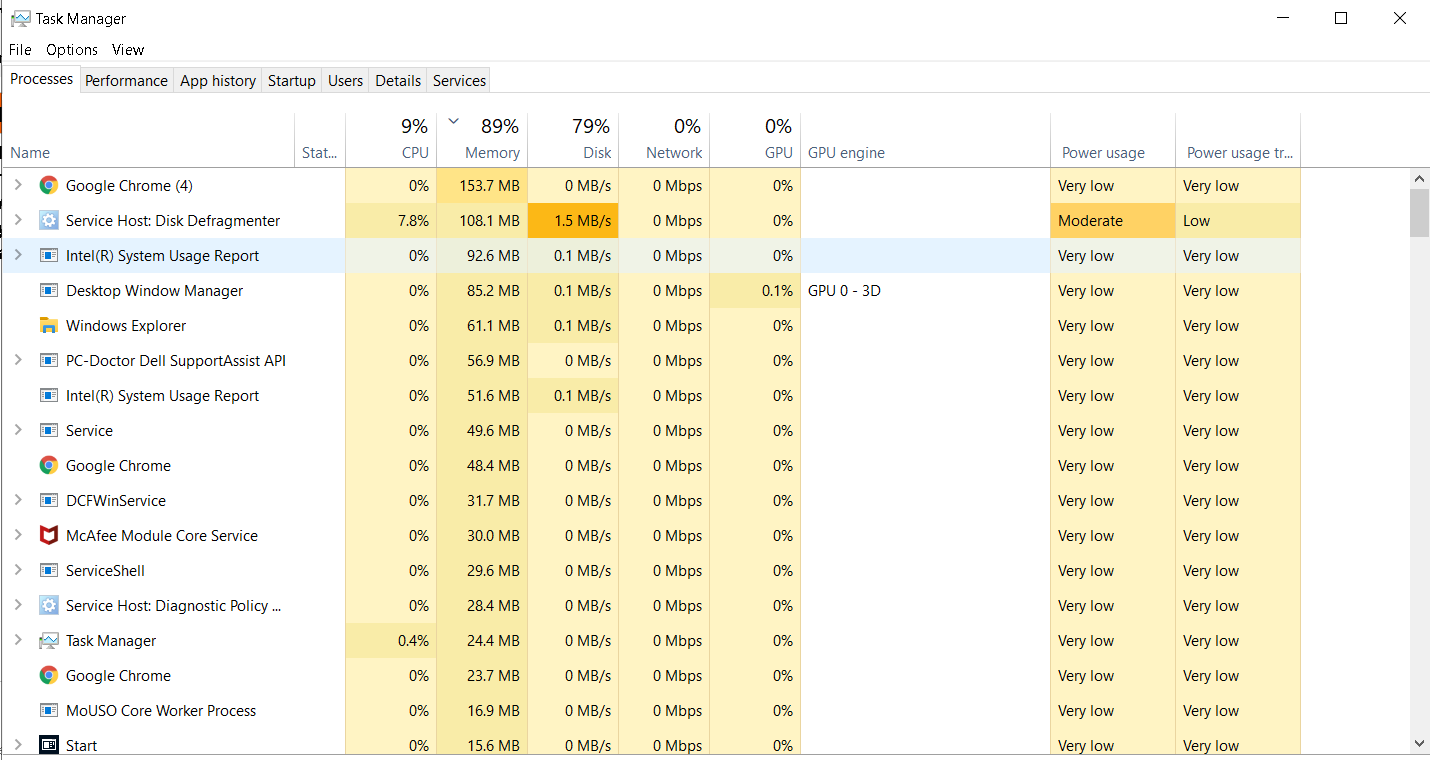Click the MoUSO Core Worker Process icon
The width and height of the screenshot is (1430, 760).
[48, 710]
